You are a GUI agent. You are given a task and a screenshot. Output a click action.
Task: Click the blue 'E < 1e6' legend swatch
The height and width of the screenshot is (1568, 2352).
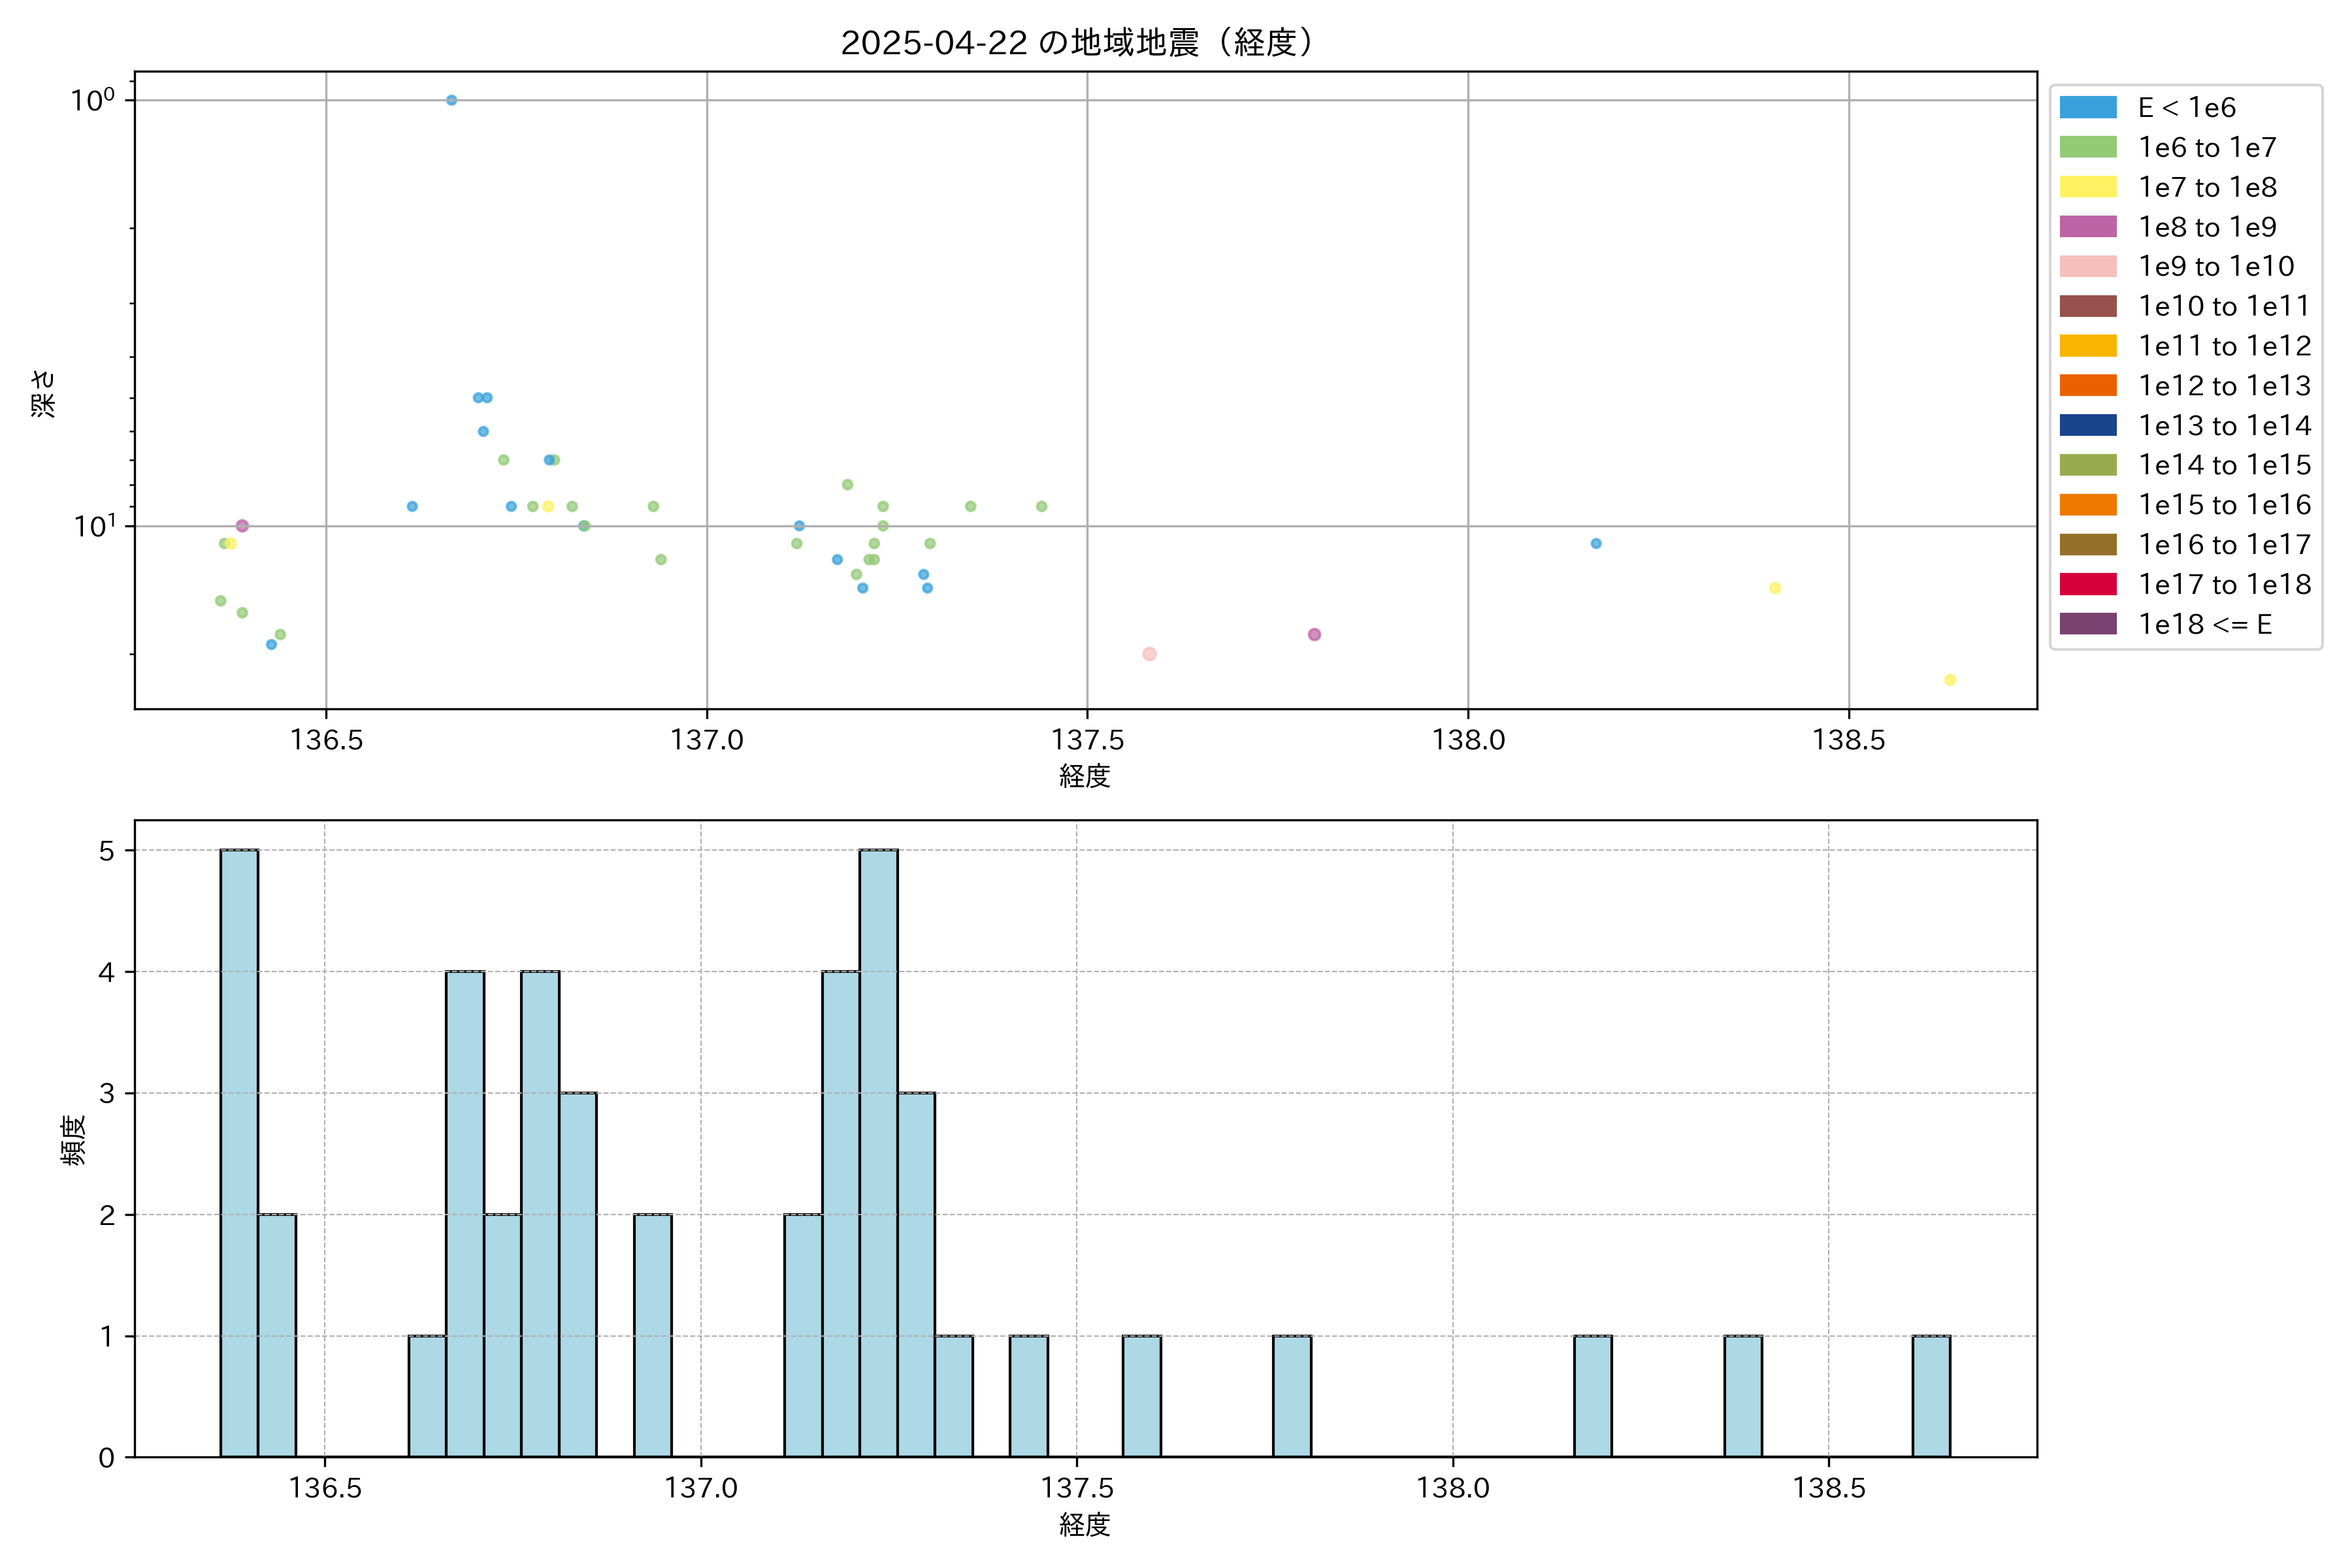pos(2087,107)
